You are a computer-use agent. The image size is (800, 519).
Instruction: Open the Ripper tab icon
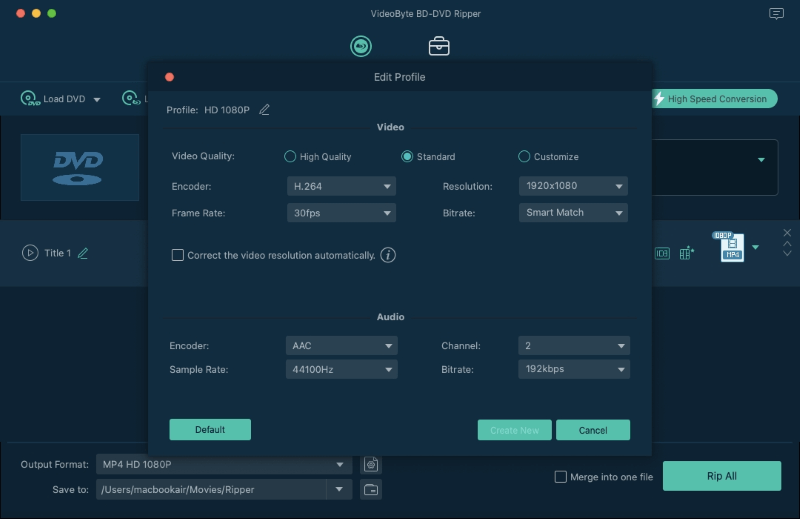[361, 46]
